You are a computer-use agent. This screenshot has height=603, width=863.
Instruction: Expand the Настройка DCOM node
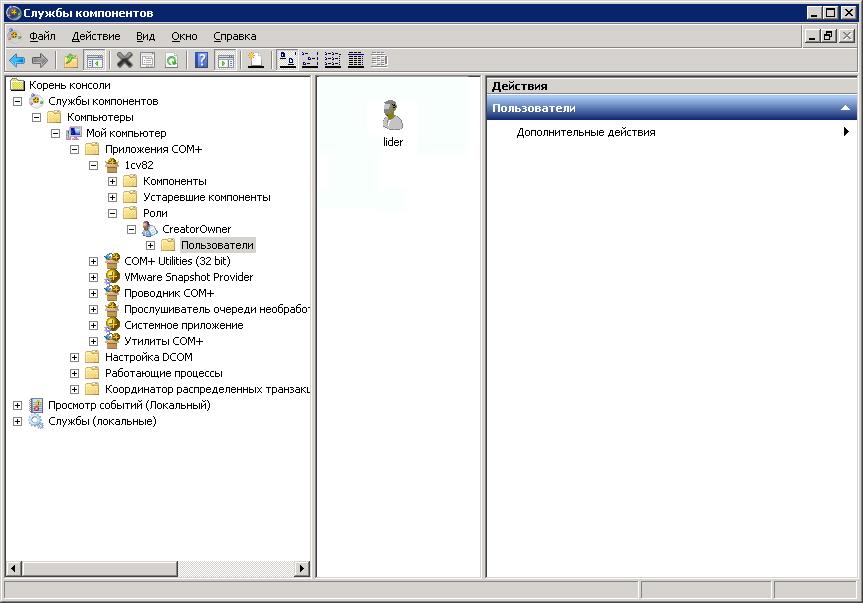tap(75, 357)
